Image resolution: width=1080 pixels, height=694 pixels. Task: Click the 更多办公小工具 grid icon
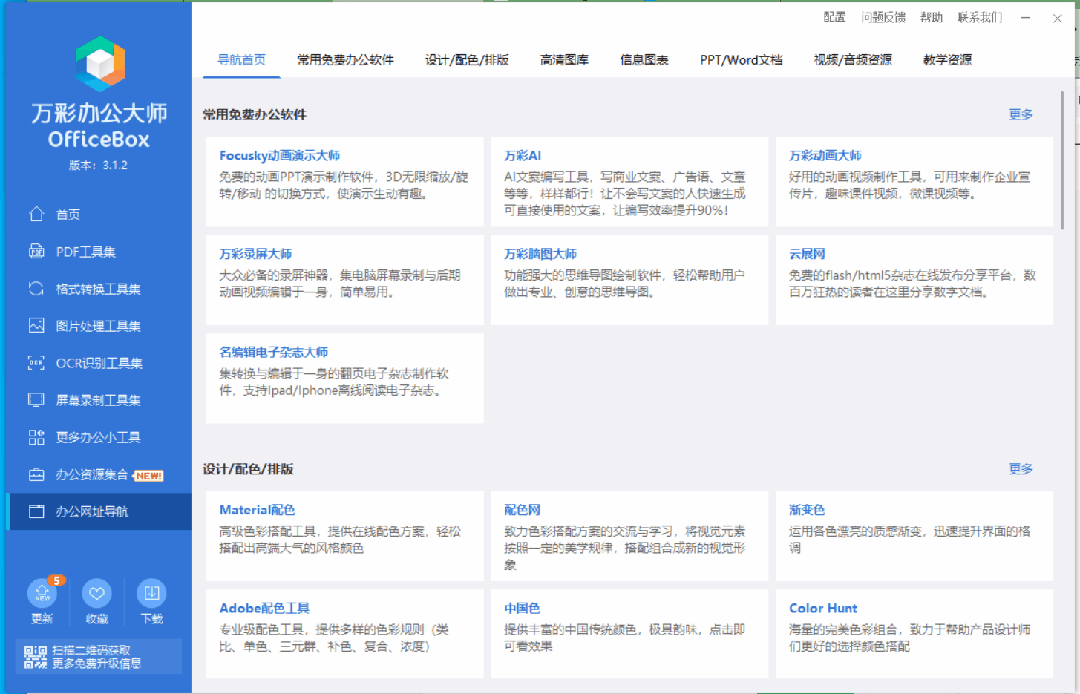tap(37, 437)
